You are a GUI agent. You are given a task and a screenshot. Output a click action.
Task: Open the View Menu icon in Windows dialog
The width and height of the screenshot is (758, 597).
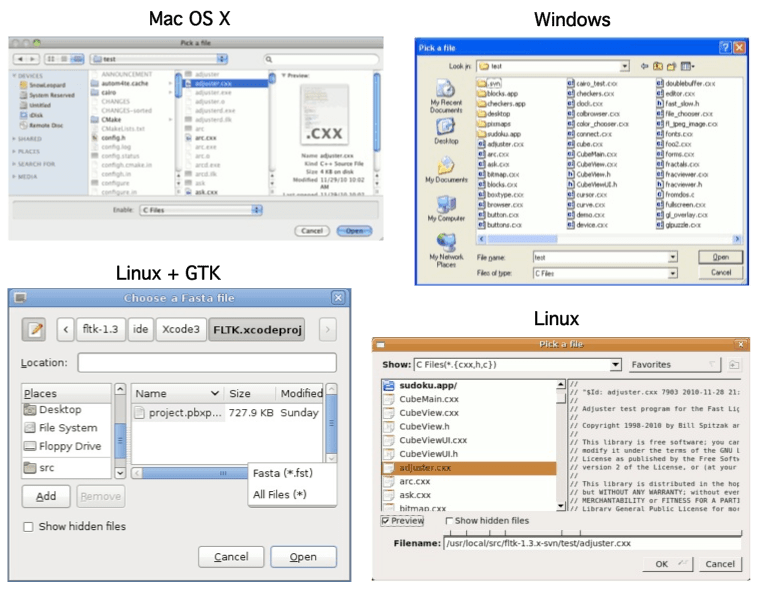[x=687, y=66]
